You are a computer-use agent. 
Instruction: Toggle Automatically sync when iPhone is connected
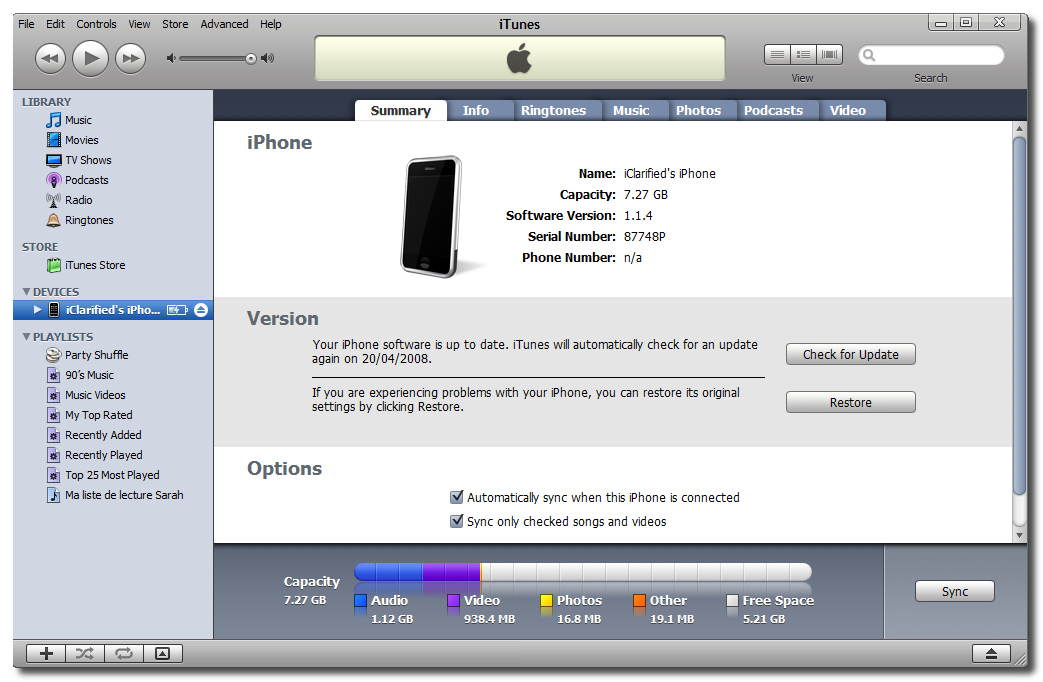[456, 497]
